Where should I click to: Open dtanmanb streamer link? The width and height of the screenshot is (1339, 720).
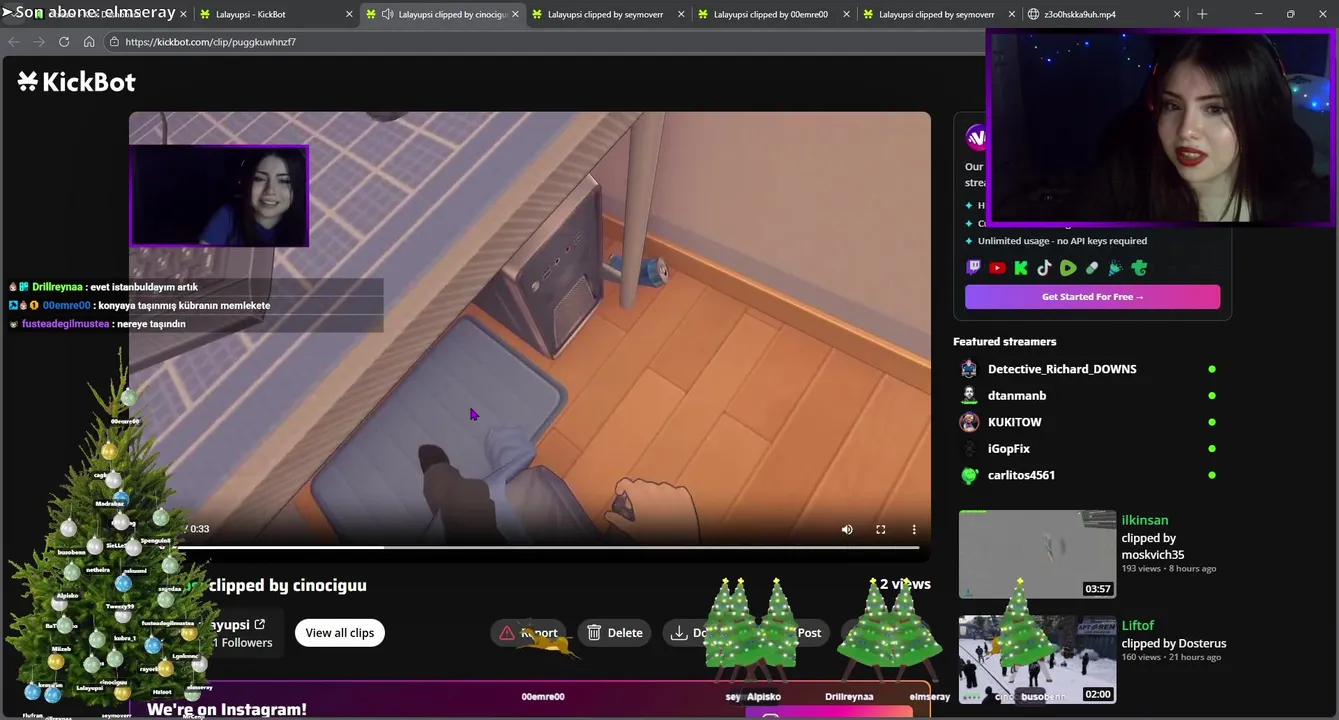(1017, 395)
